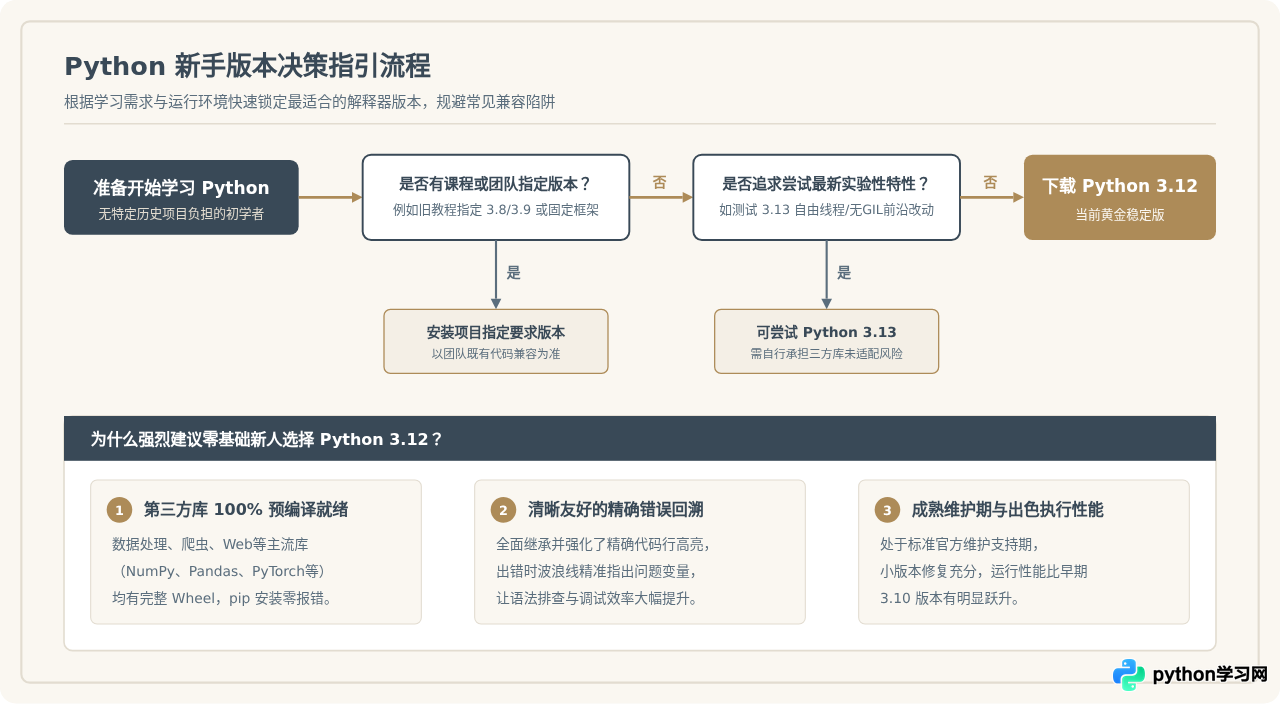Click the text '无特定历史项目负担的初学者'
This screenshot has width=1280, height=704.
[181, 214]
